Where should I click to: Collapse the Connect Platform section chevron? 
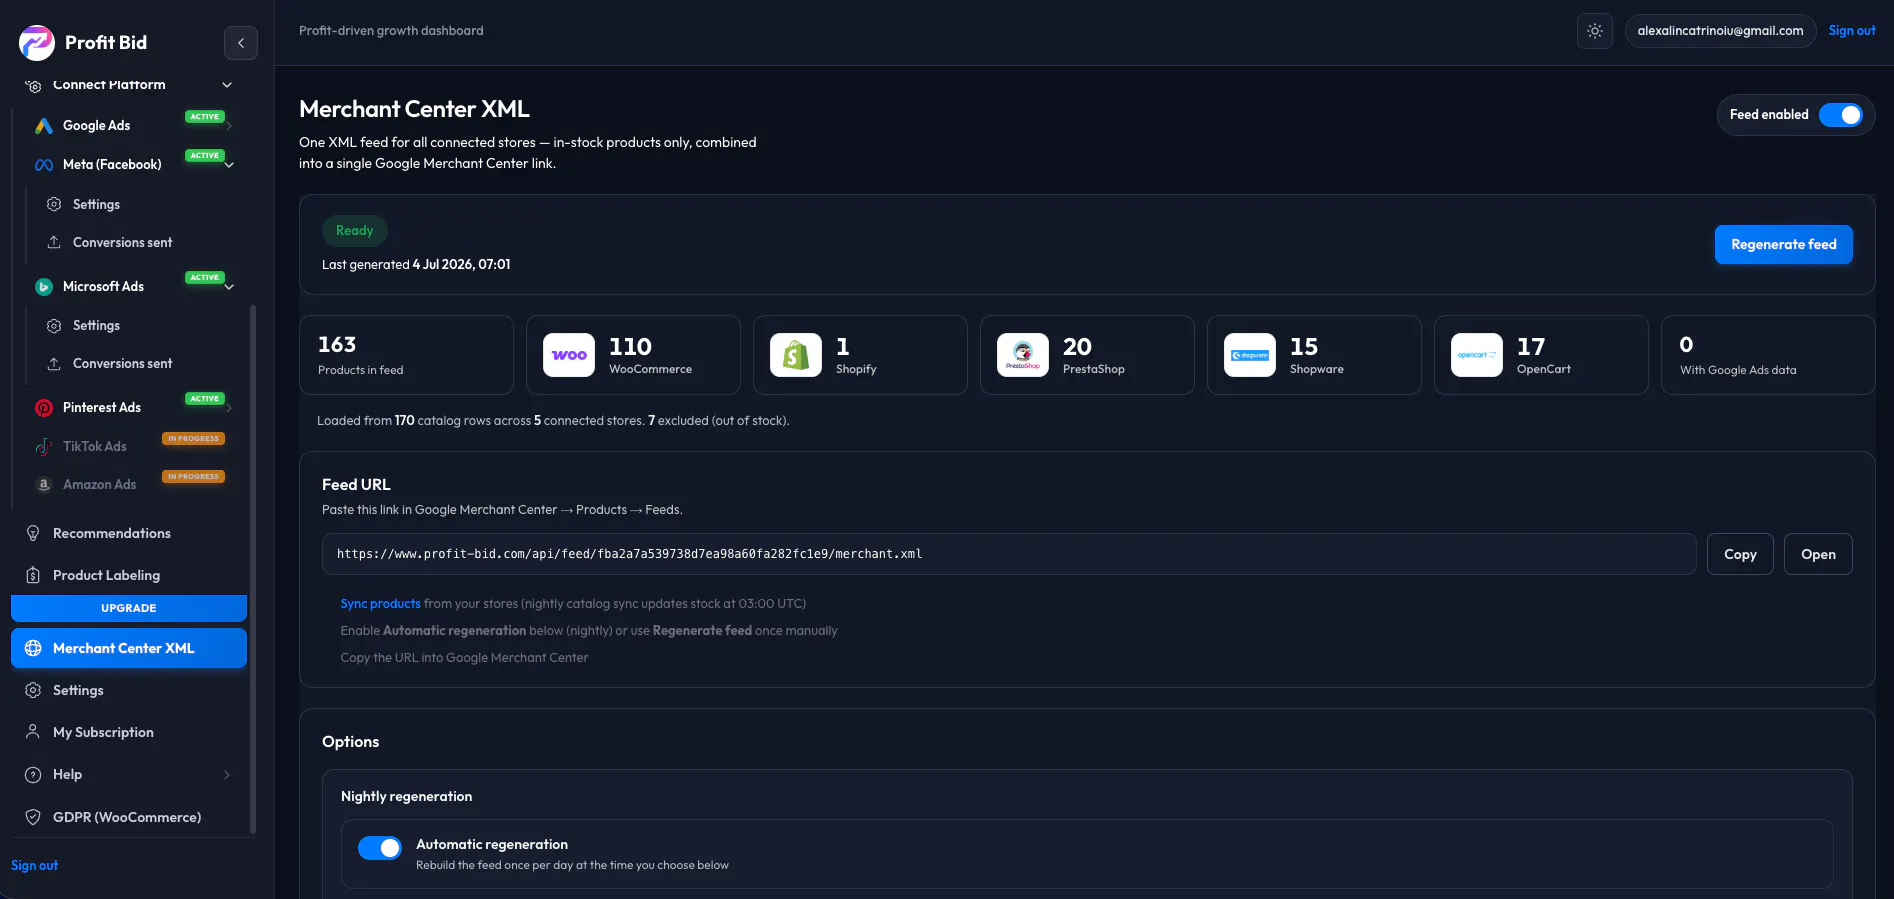pyautogui.click(x=227, y=85)
